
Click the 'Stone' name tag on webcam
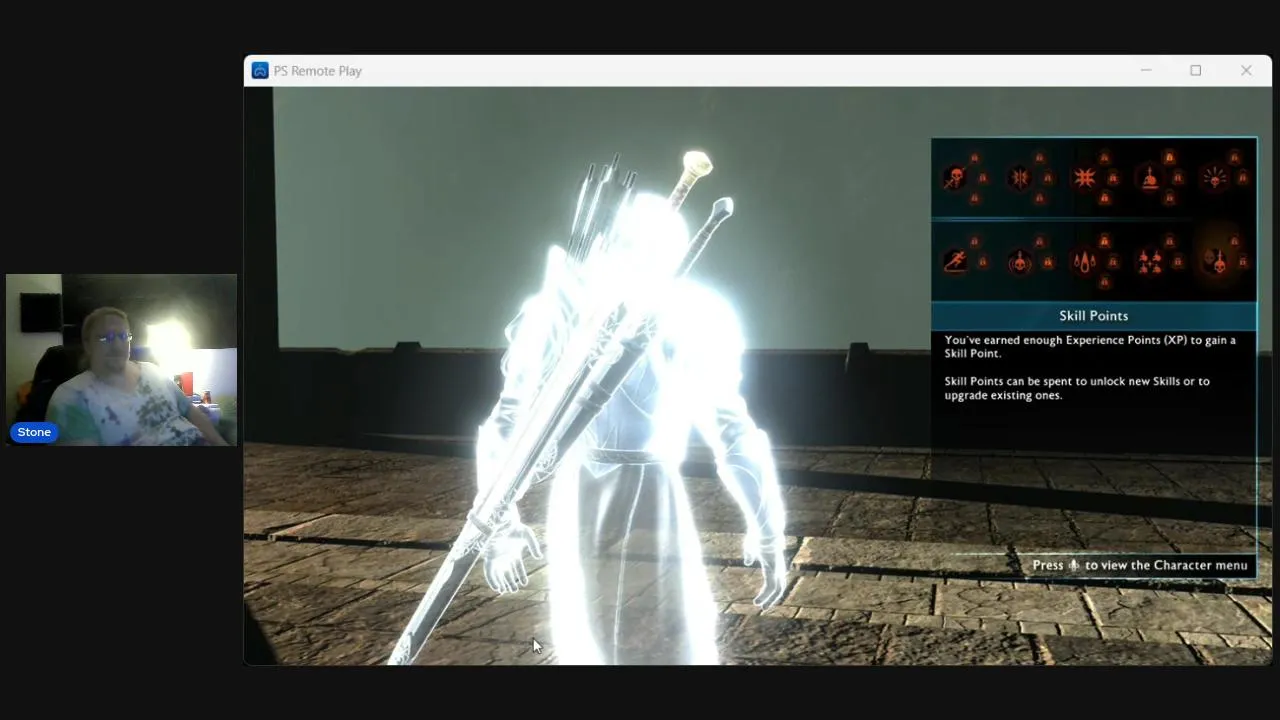click(x=34, y=432)
